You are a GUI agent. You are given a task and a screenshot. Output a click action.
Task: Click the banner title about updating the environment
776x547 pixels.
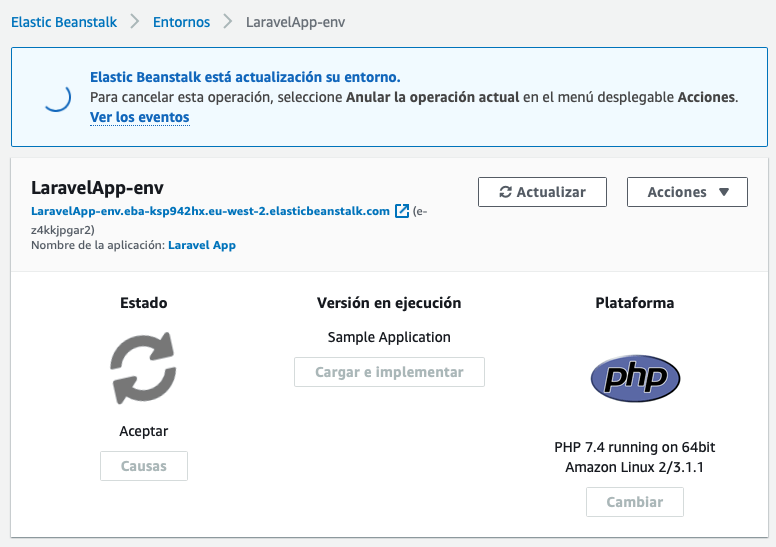click(245, 77)
